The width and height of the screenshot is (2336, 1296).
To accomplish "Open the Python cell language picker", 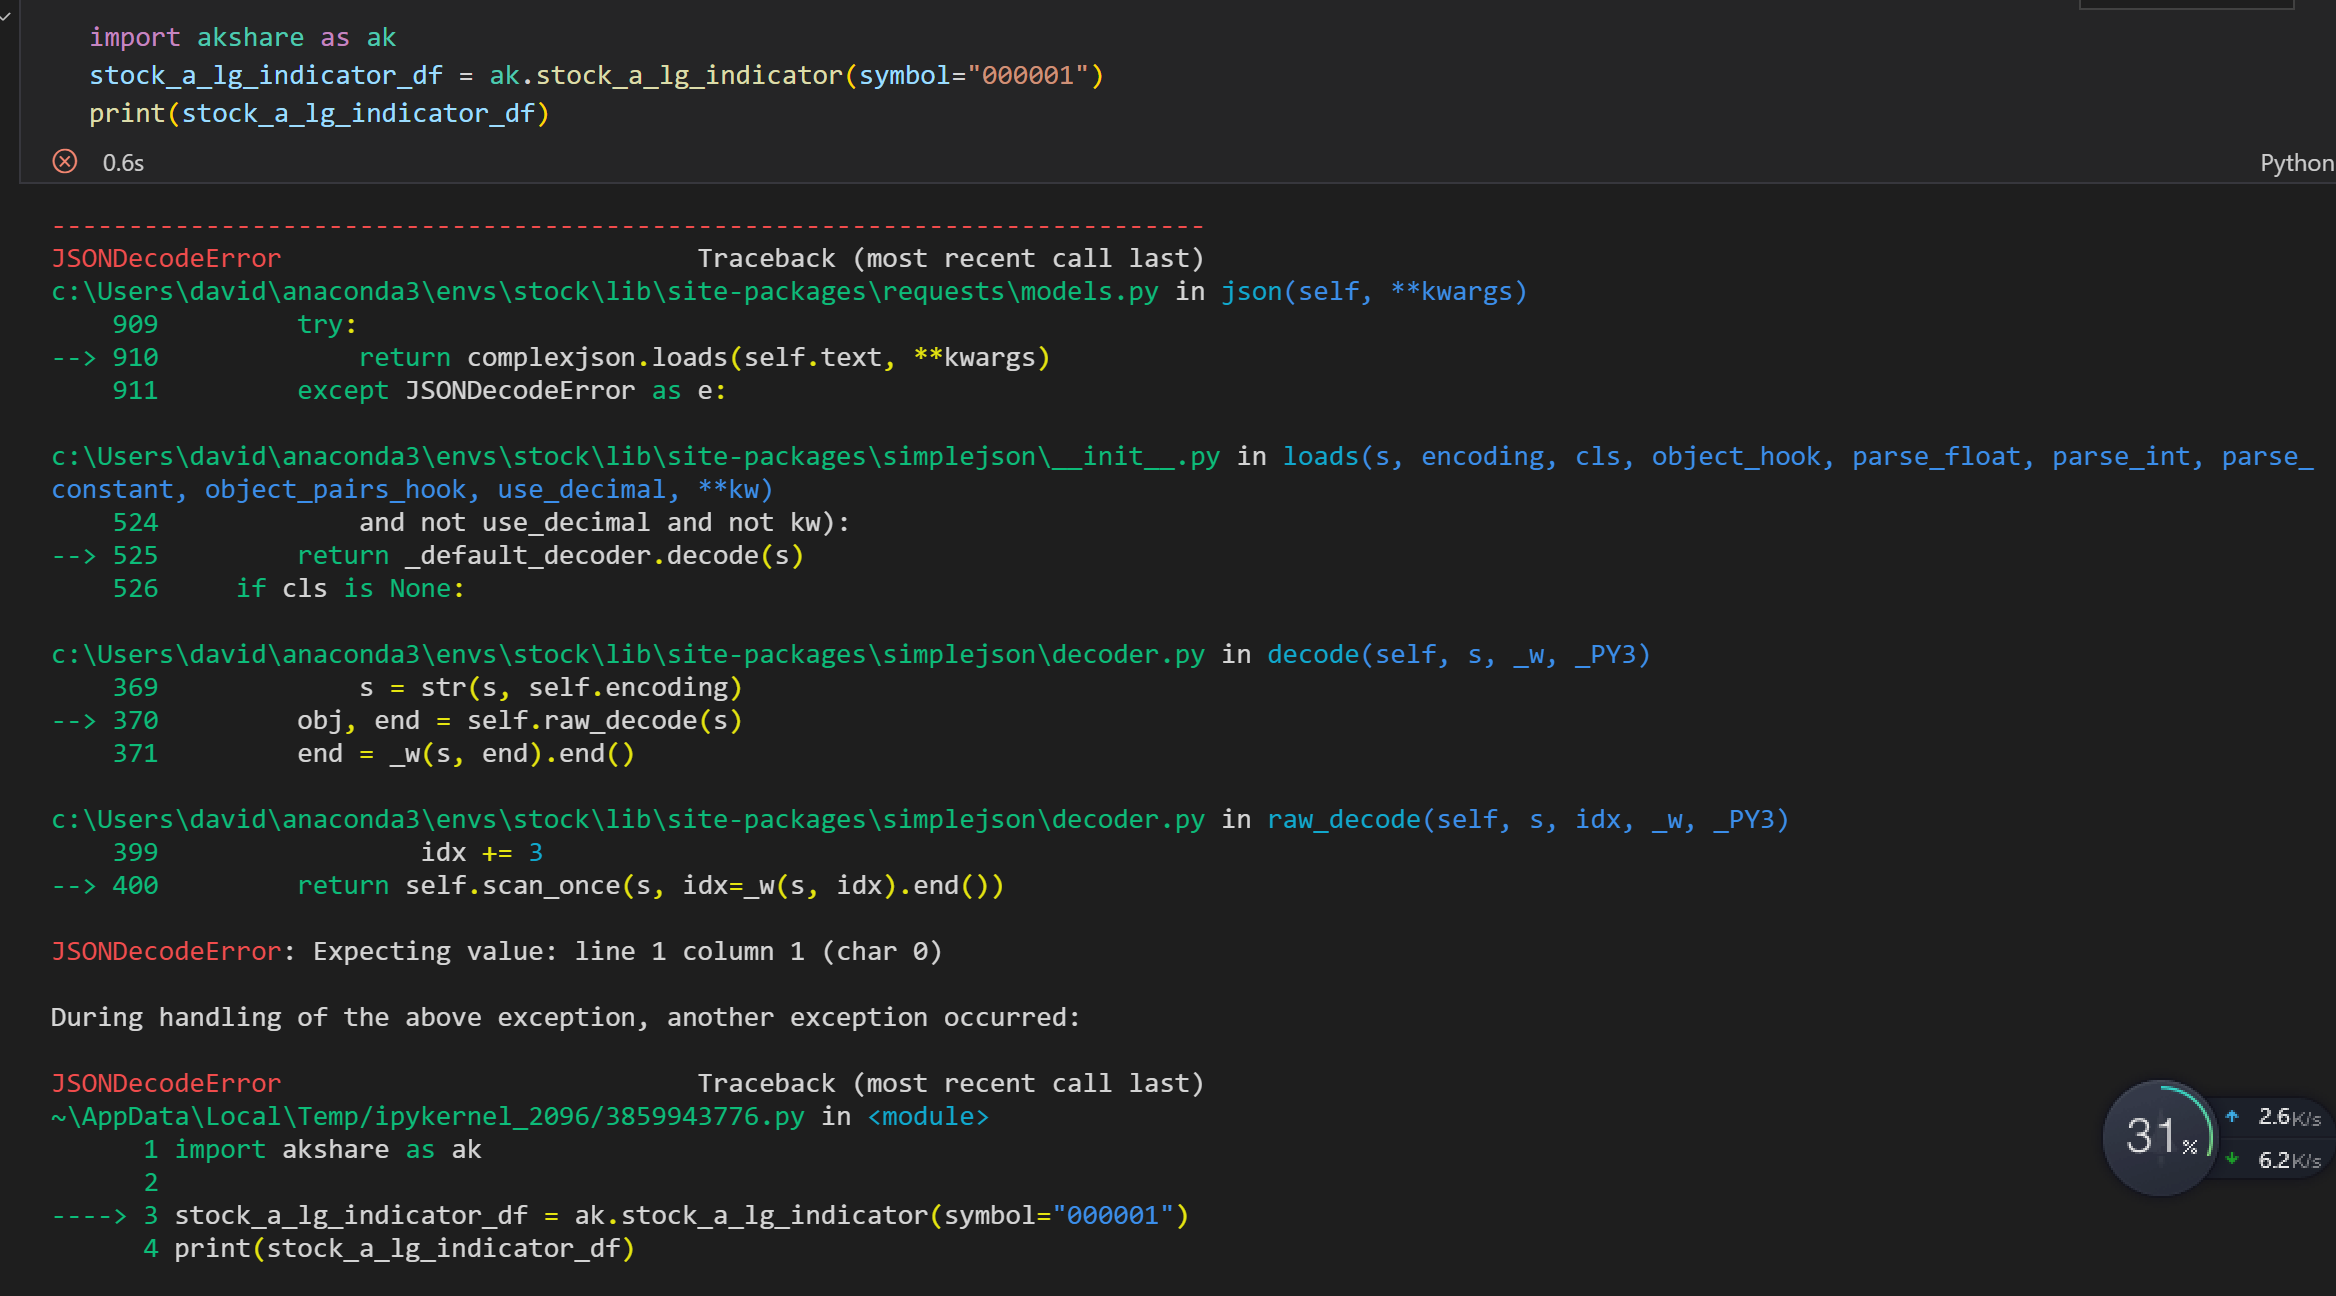I will point(2296,161).
